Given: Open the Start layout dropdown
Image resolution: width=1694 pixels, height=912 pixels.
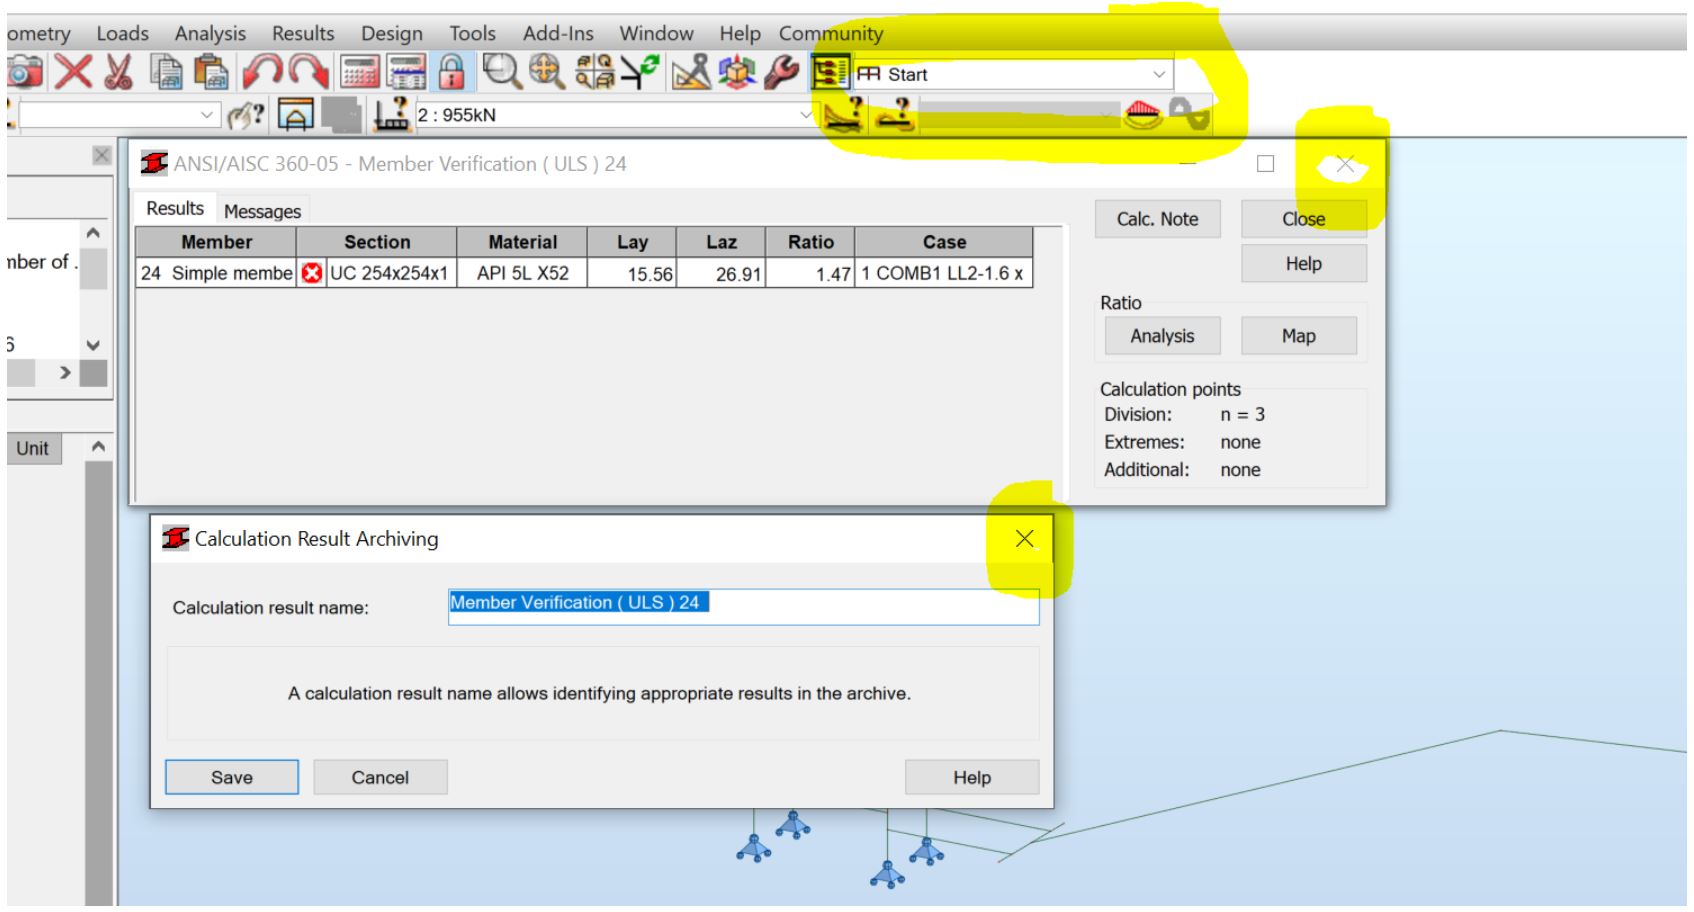Looking at the screenshot, I should pyautogui.click(x=1158, y=74).
